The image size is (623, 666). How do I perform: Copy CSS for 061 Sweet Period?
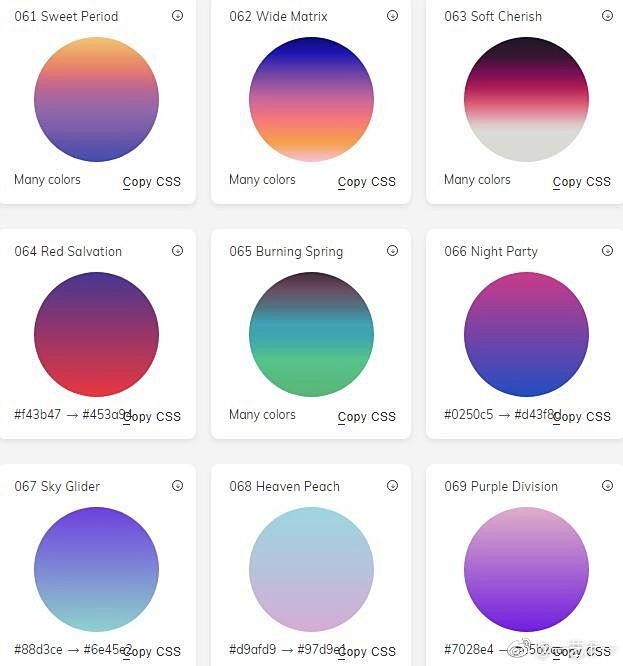(152, 182)
